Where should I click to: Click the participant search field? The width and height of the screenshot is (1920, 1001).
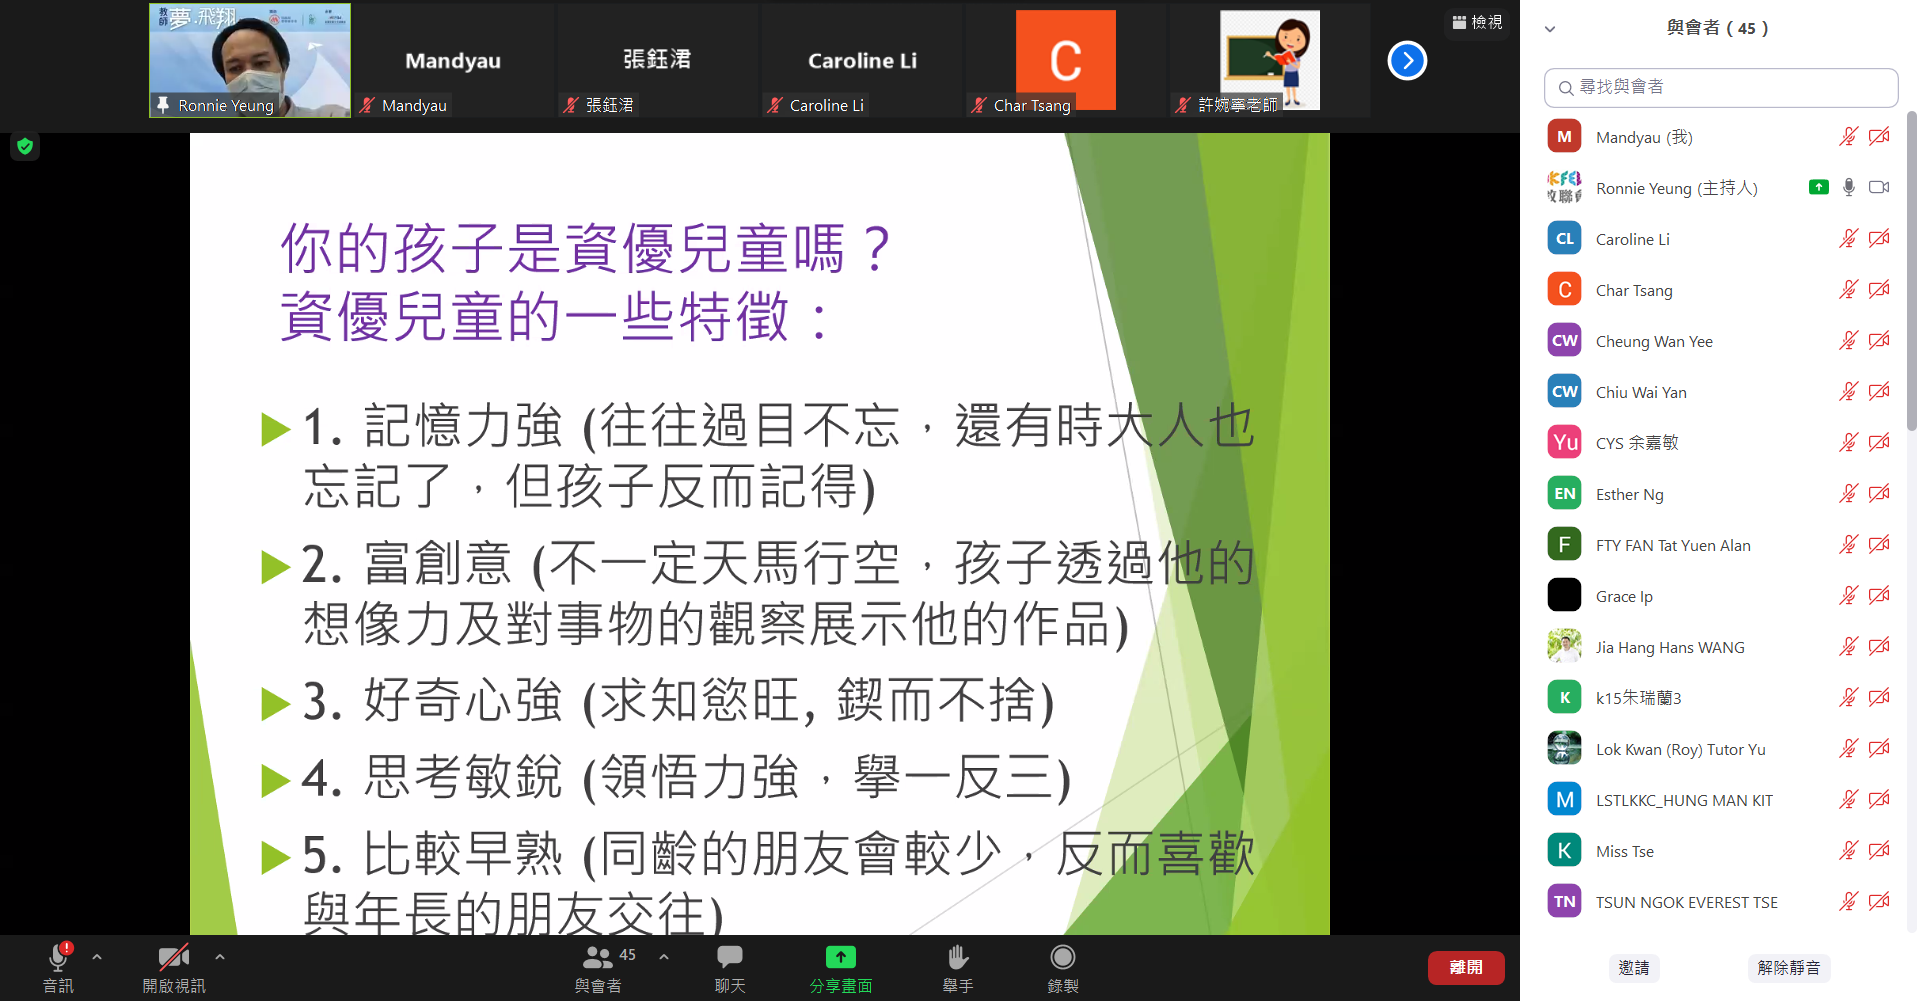pyautogui.click(x=1721, y=87)
